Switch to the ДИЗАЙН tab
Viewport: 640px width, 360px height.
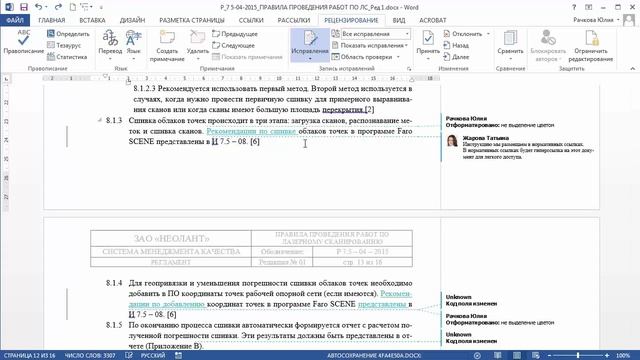(132, 20)
